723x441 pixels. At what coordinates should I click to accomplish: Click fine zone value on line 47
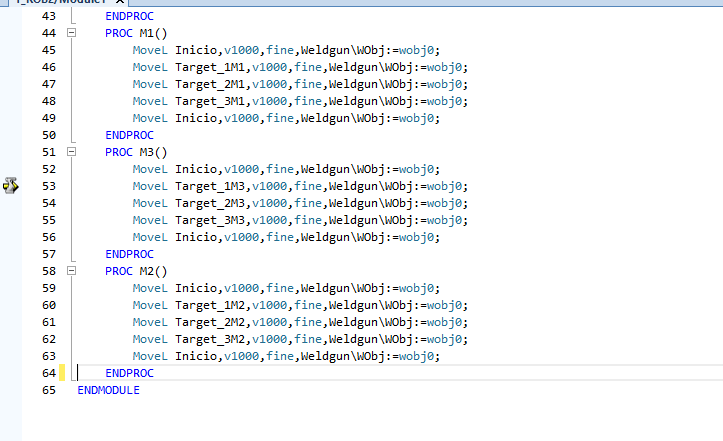click(308, 84)
